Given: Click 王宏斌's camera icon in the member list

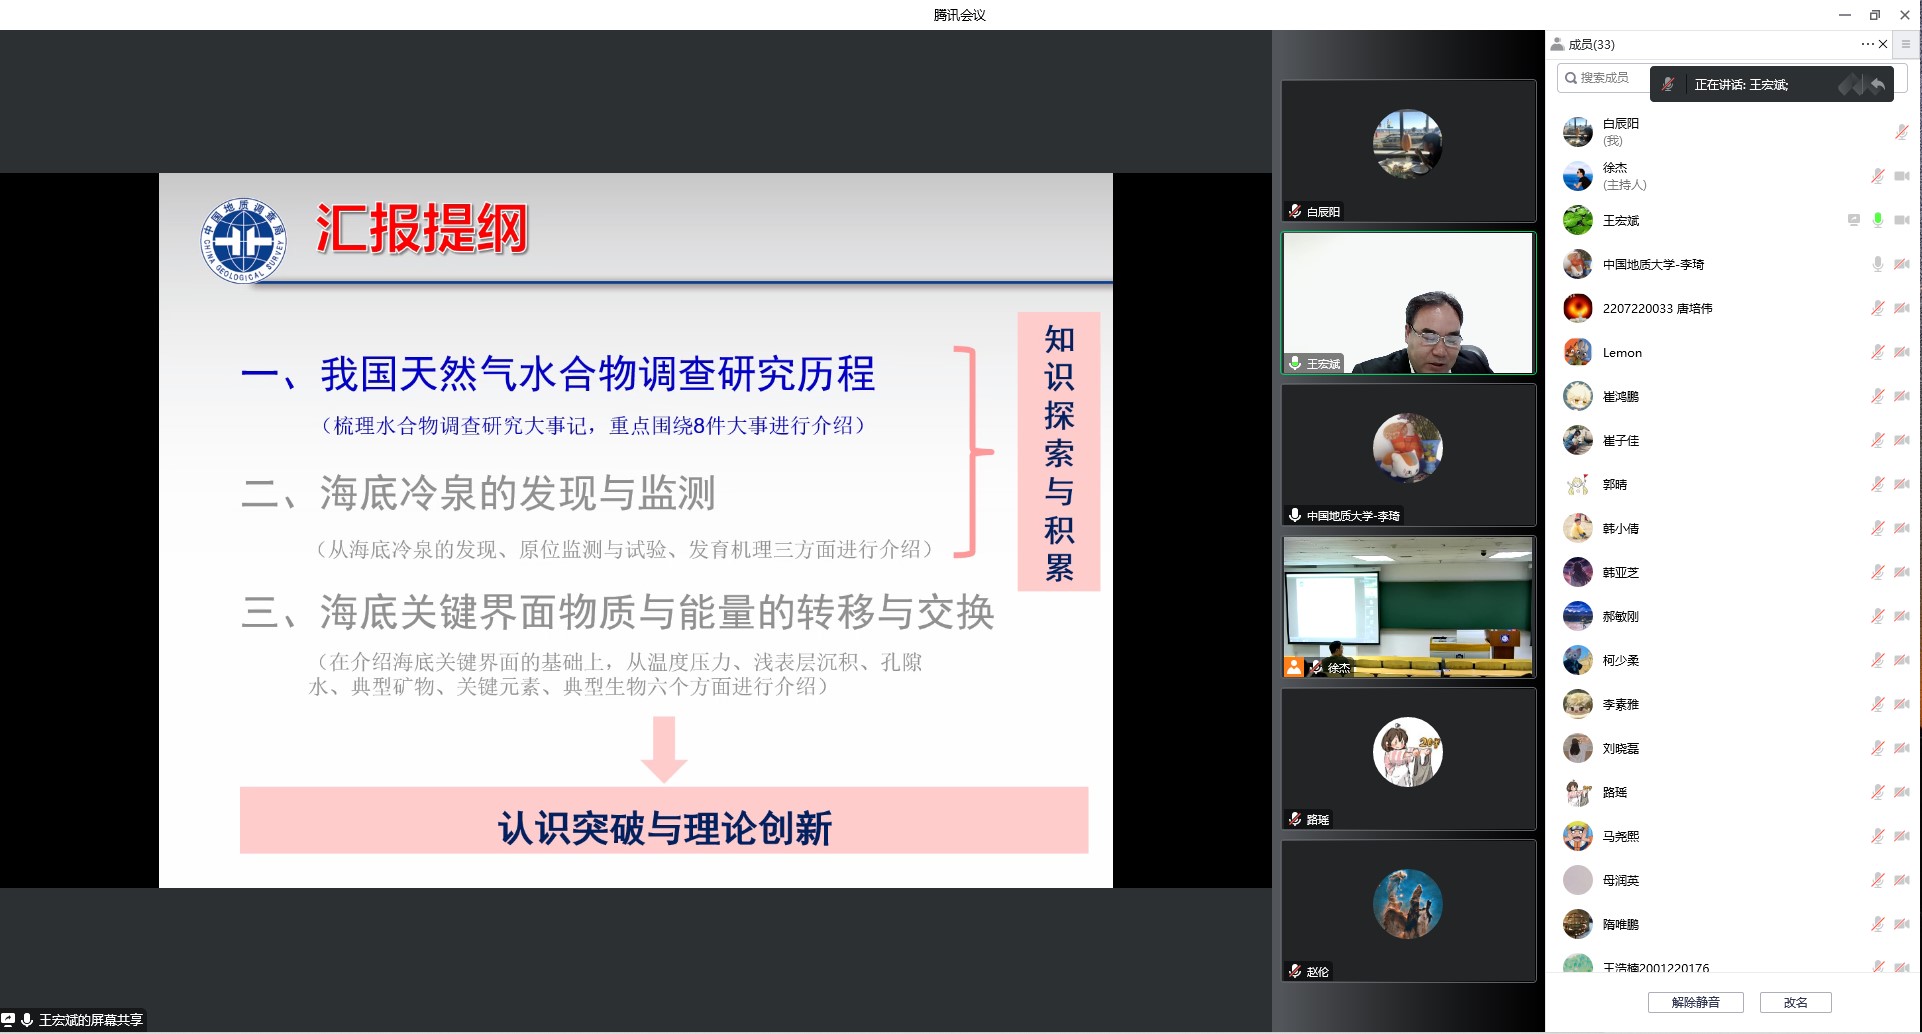Looking at the screenshot, I should click(x=1902, y=220).
